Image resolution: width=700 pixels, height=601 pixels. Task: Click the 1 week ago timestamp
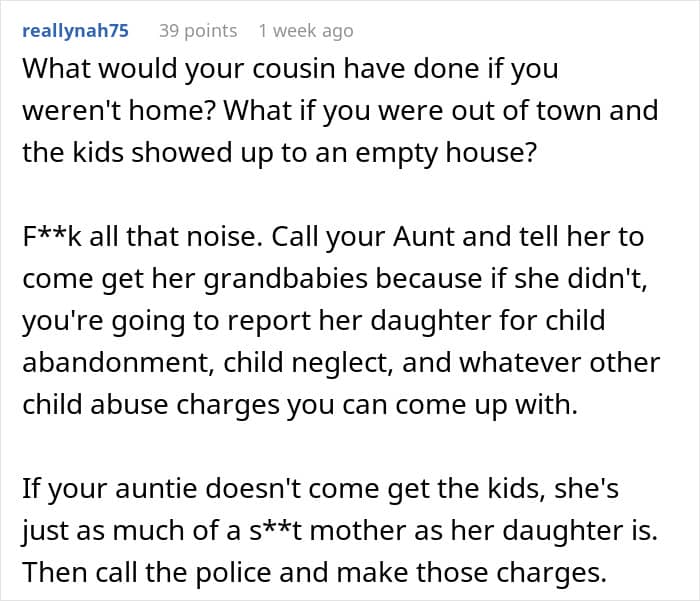pyautogui.click(x=306, y=31)
